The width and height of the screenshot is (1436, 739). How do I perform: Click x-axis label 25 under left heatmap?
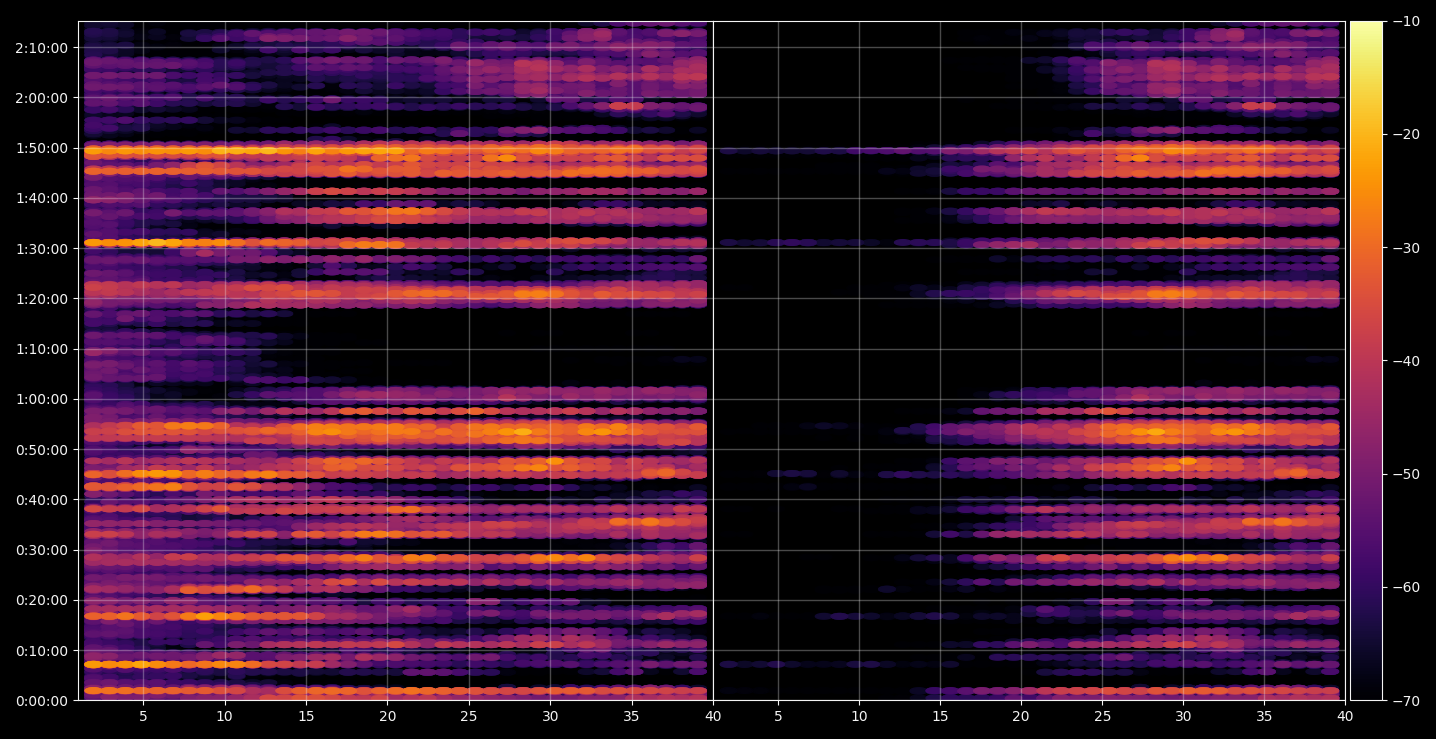(469, 717)
